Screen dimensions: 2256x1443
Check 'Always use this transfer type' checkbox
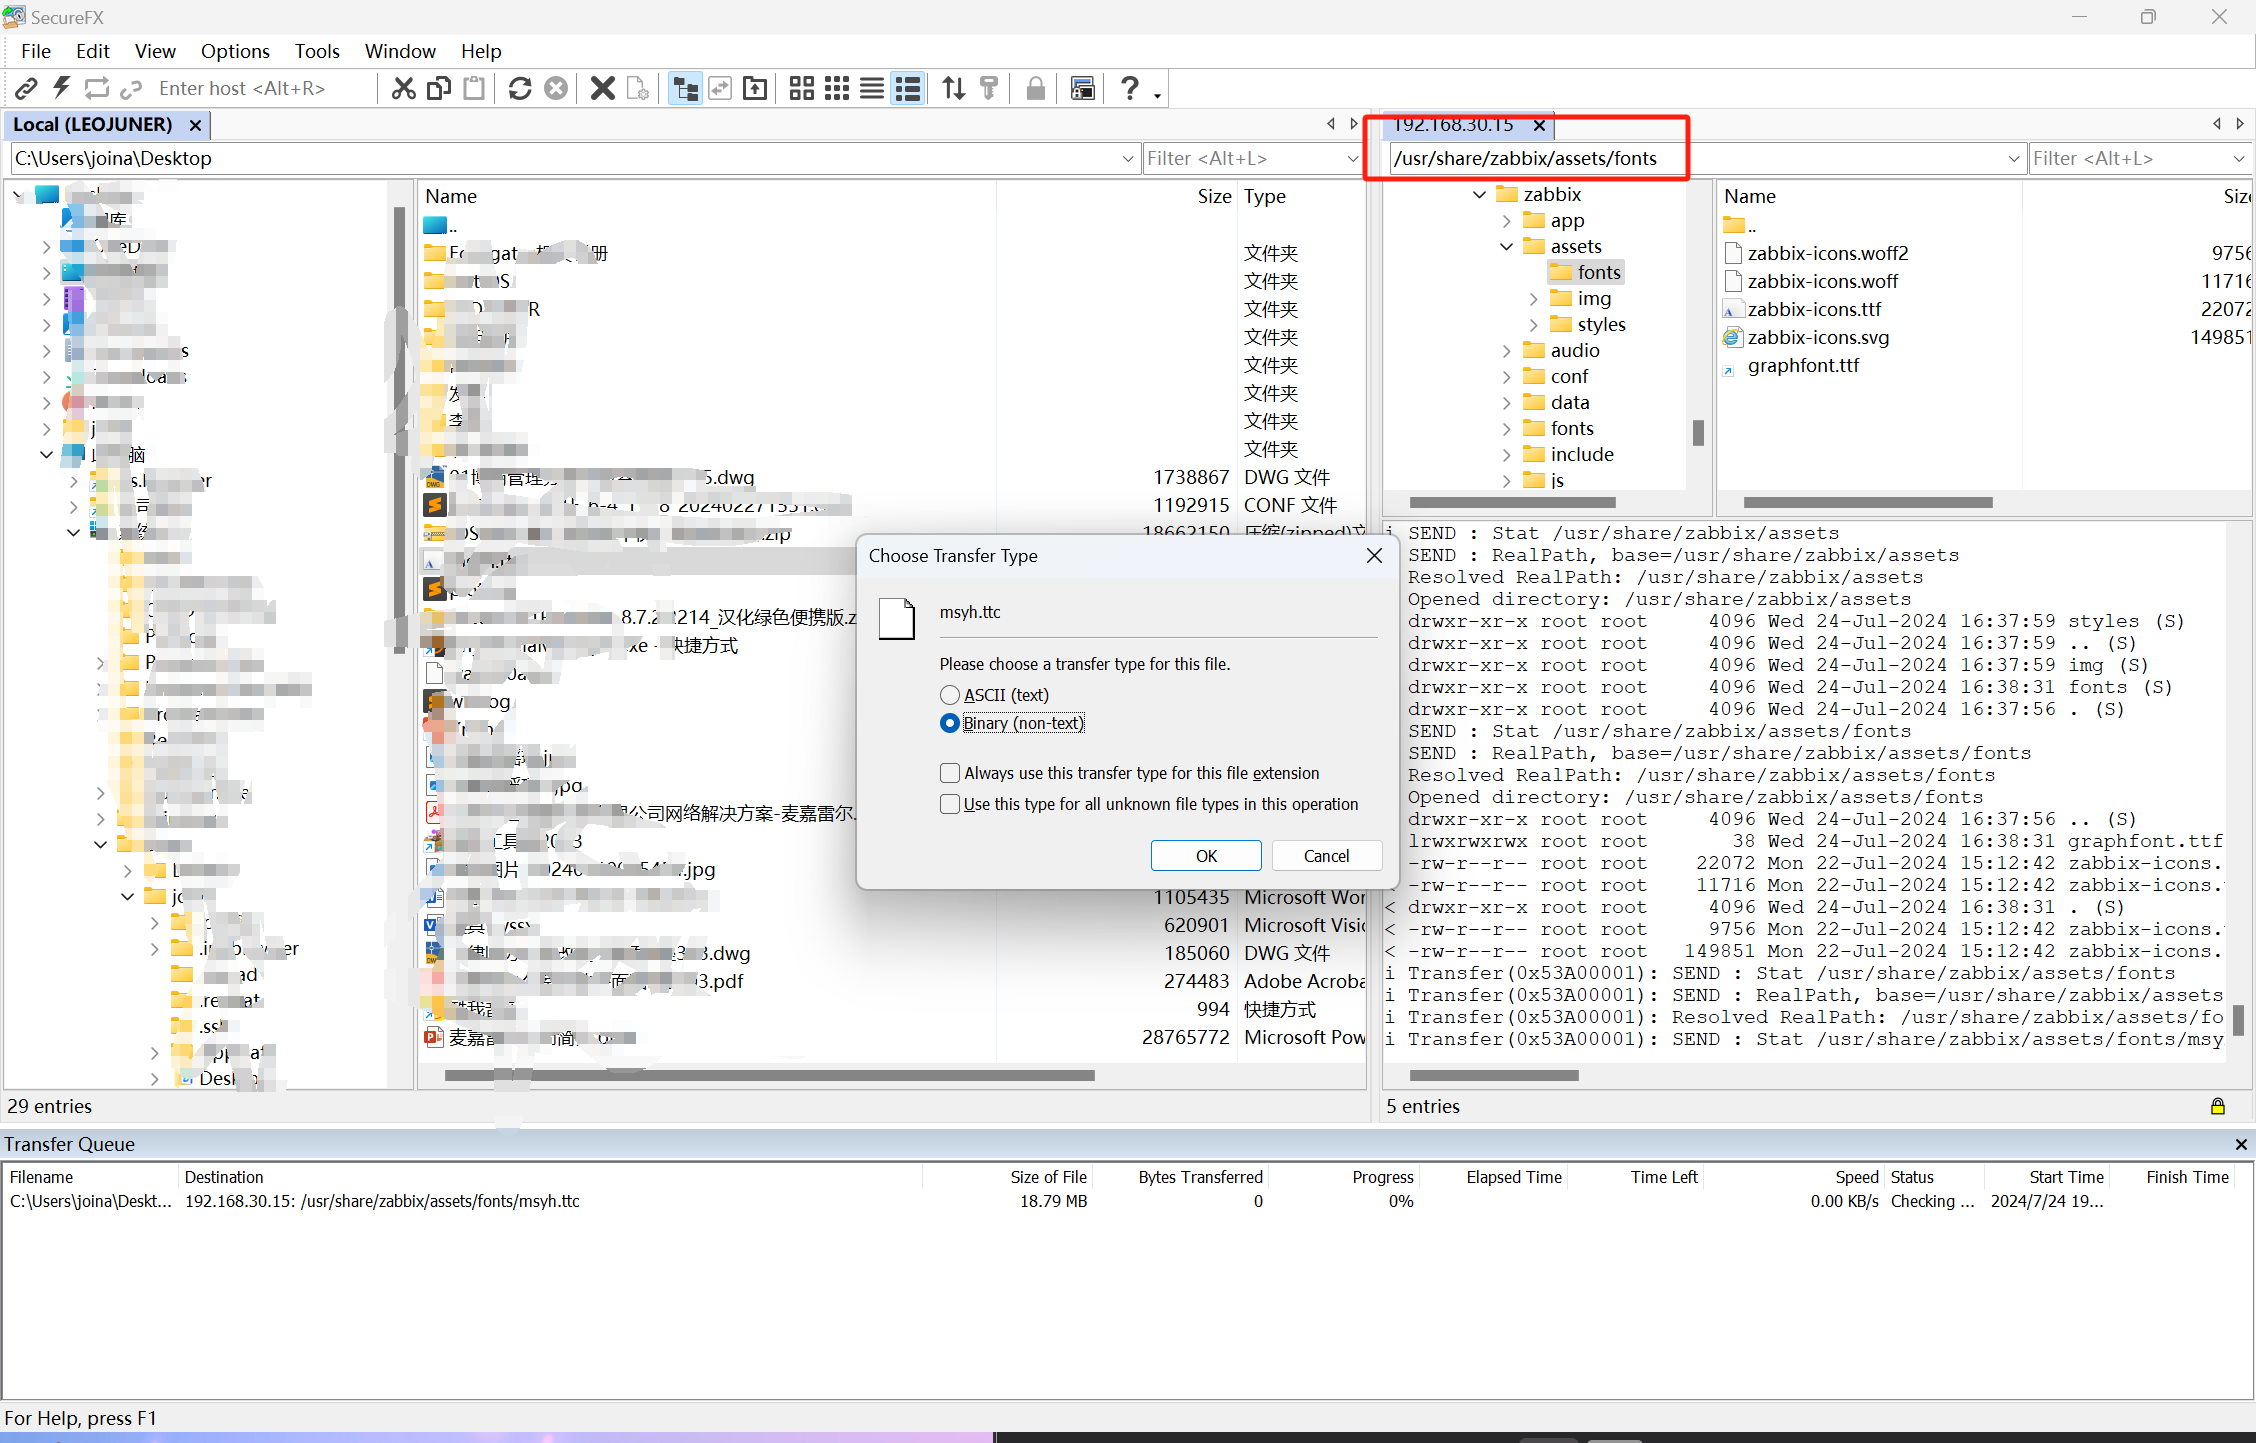pos(950,773)
